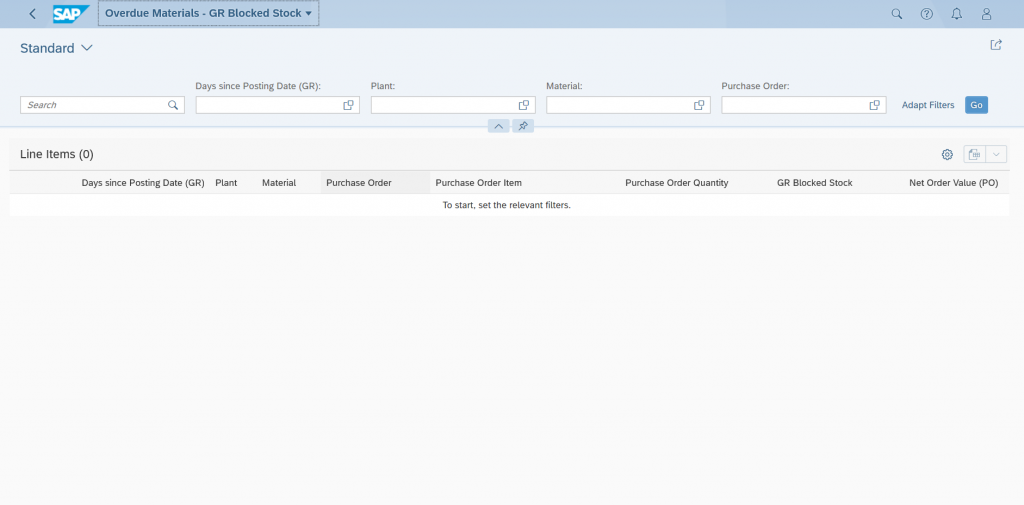Export table to spreadsheet
Screen dimensions: 1024x505
pyautogui.click(x=974, y=154)
